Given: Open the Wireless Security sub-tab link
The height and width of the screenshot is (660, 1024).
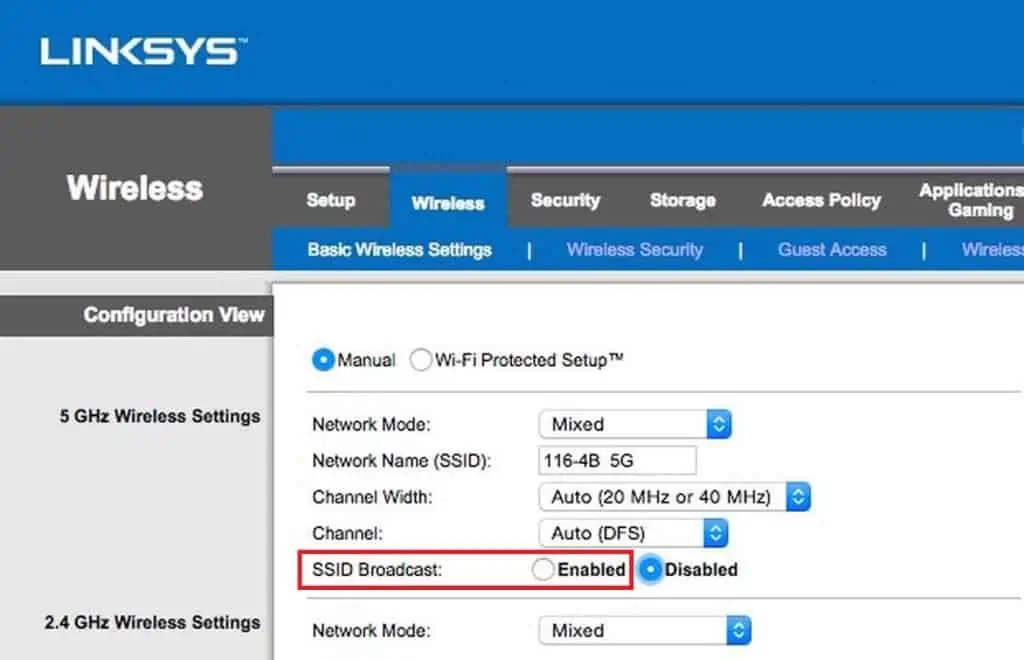Looking at the screenshot, I should pyautogui.click(x=635, y=250).
